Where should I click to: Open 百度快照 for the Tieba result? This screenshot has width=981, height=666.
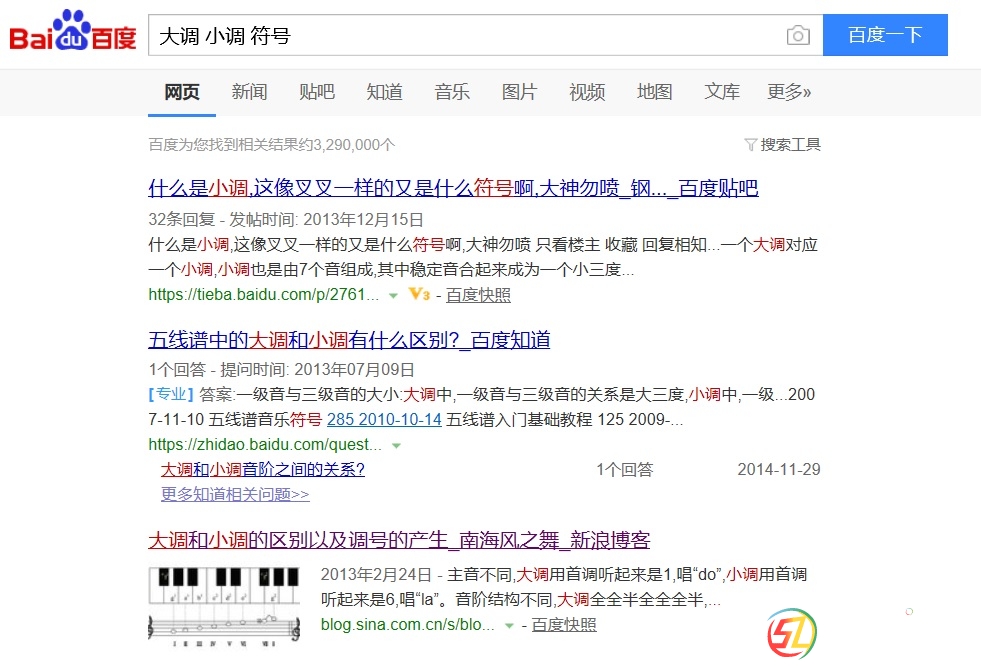[478, 295]
